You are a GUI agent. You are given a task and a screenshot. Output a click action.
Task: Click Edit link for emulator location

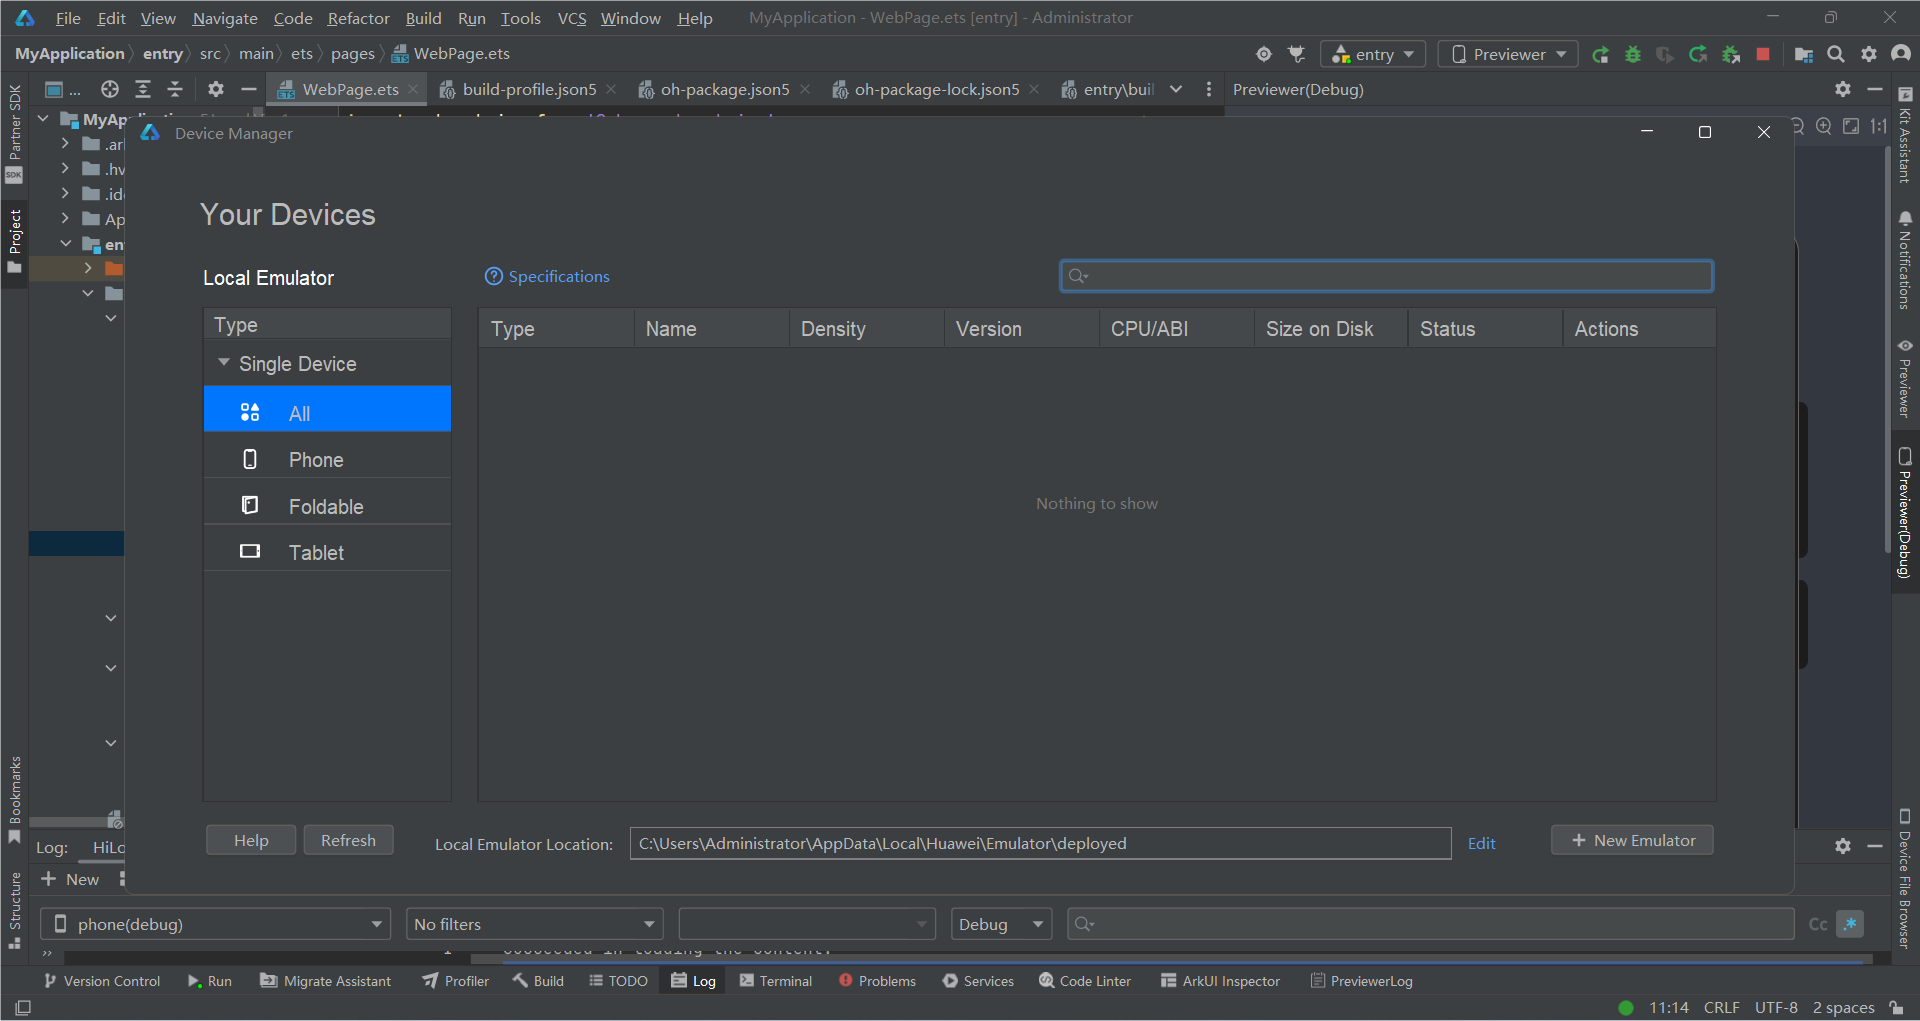pos(1481,843)
